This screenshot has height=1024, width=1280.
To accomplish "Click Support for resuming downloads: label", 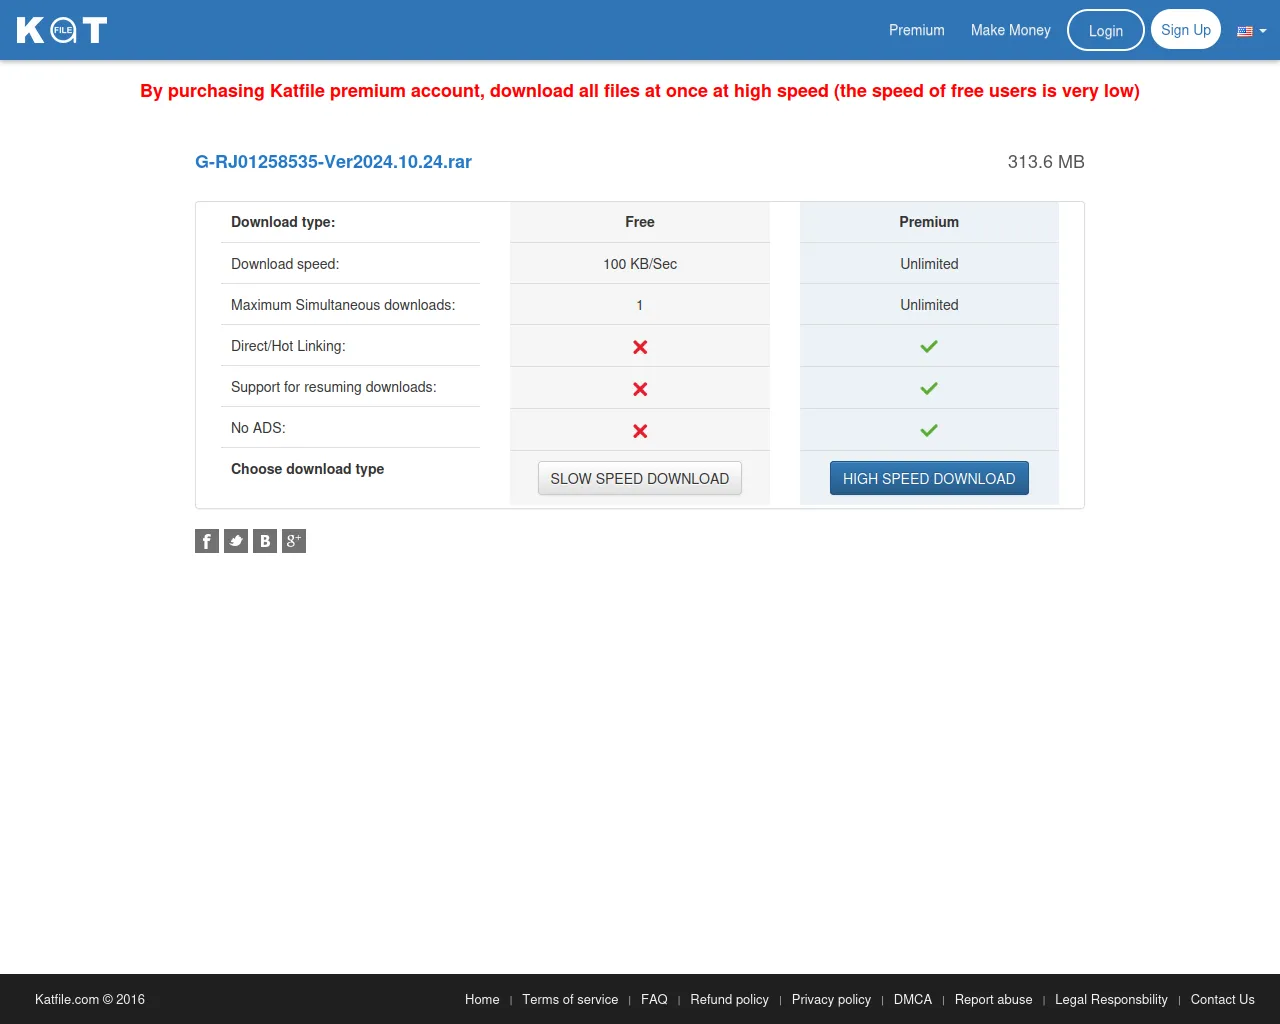I will click(334, 387).
